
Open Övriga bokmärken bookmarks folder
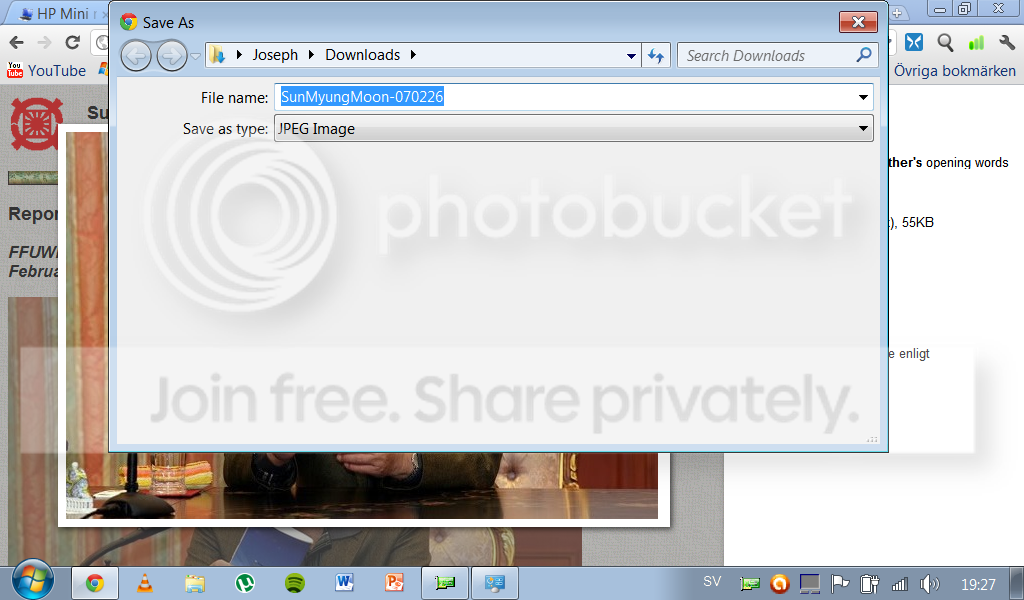[954, 71]
